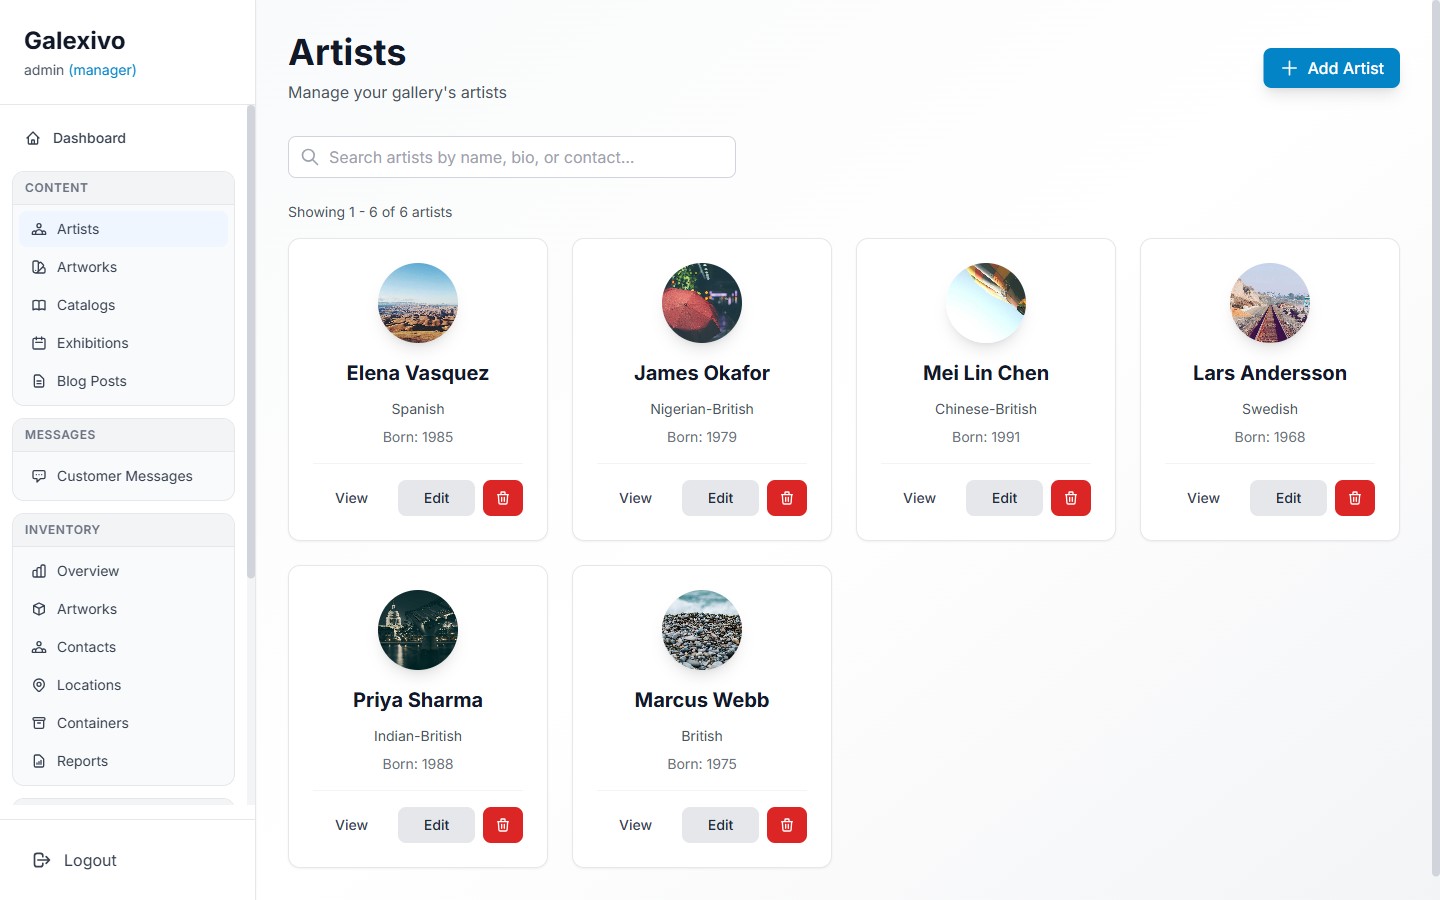Select Blog Posts in the Content menu

[91, 381]
